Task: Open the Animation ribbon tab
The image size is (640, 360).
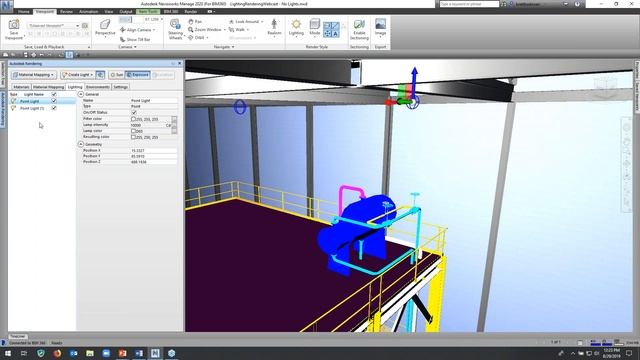Action: point(88,11)
